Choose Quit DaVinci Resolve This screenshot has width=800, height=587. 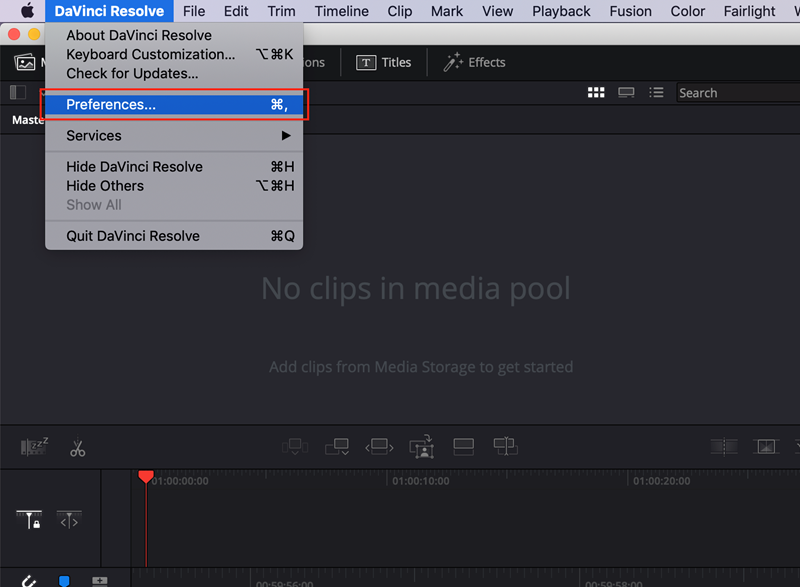[174, 236]
